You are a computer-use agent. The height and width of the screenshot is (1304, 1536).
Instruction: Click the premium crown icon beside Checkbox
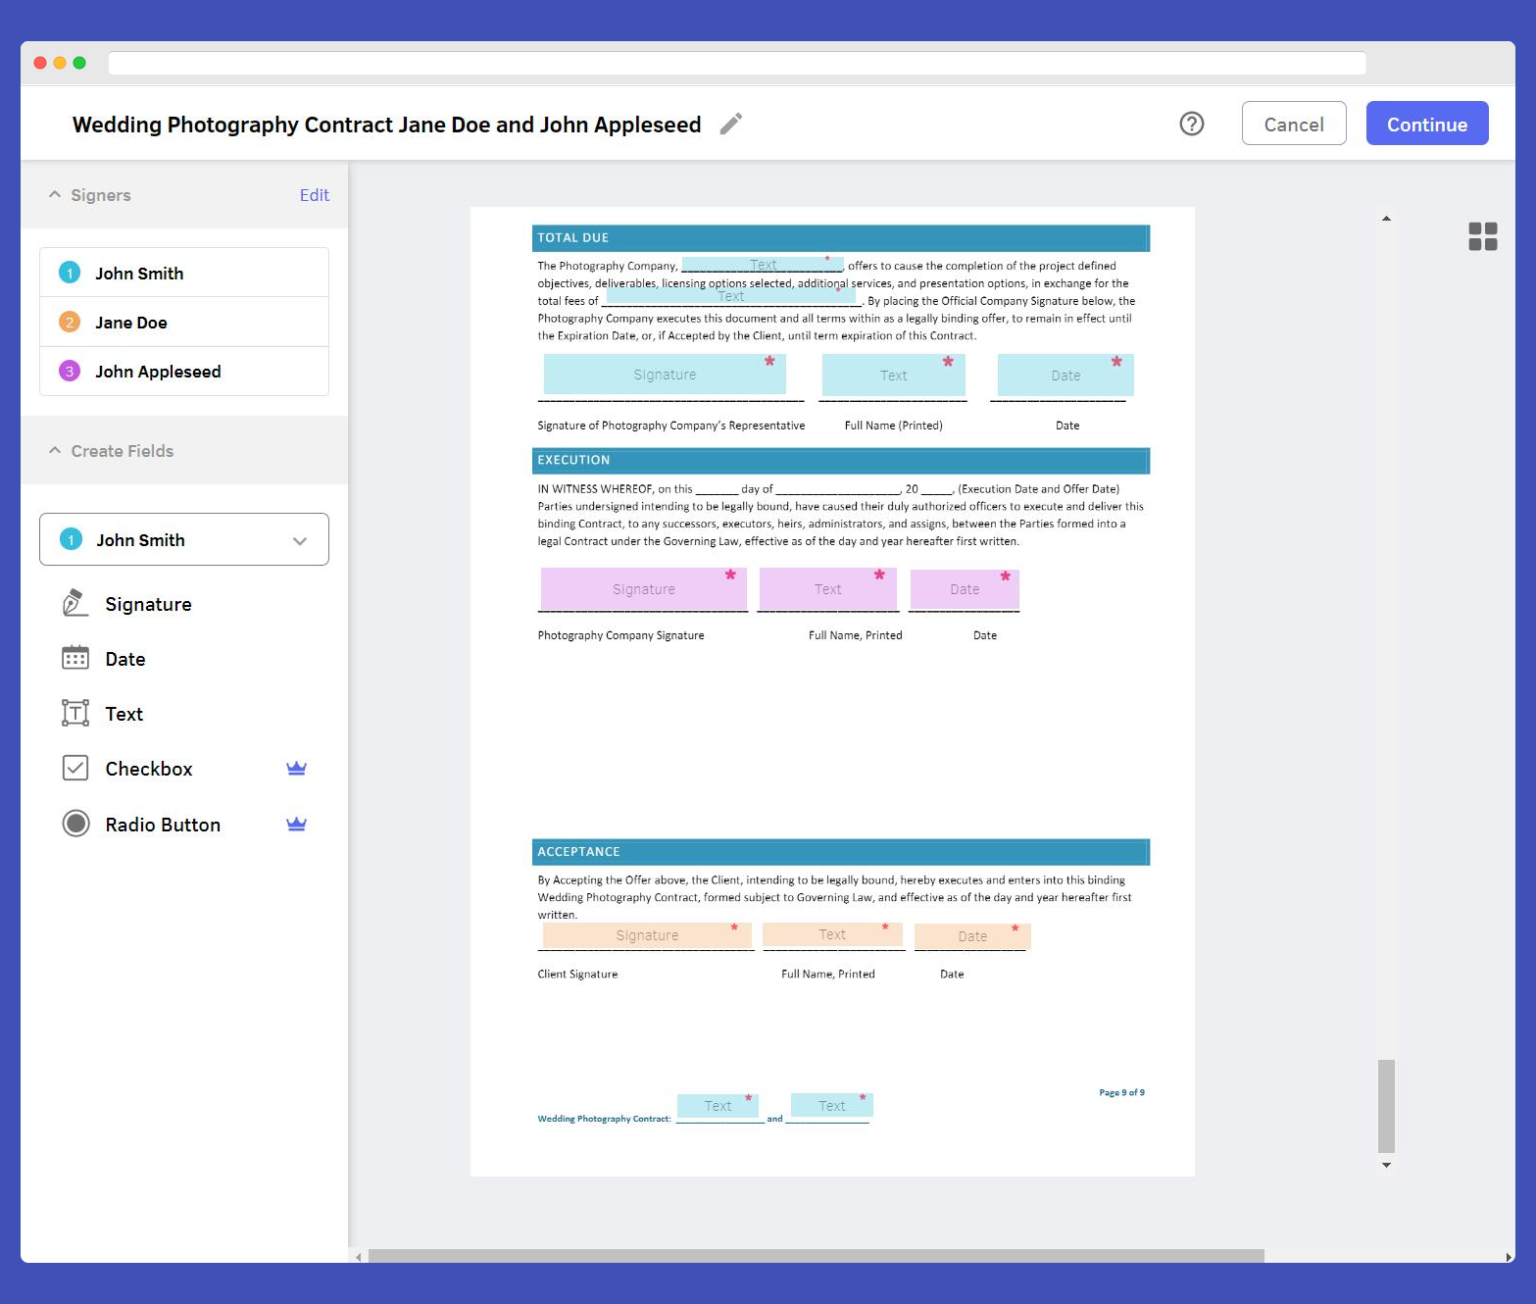coord(296,768)
